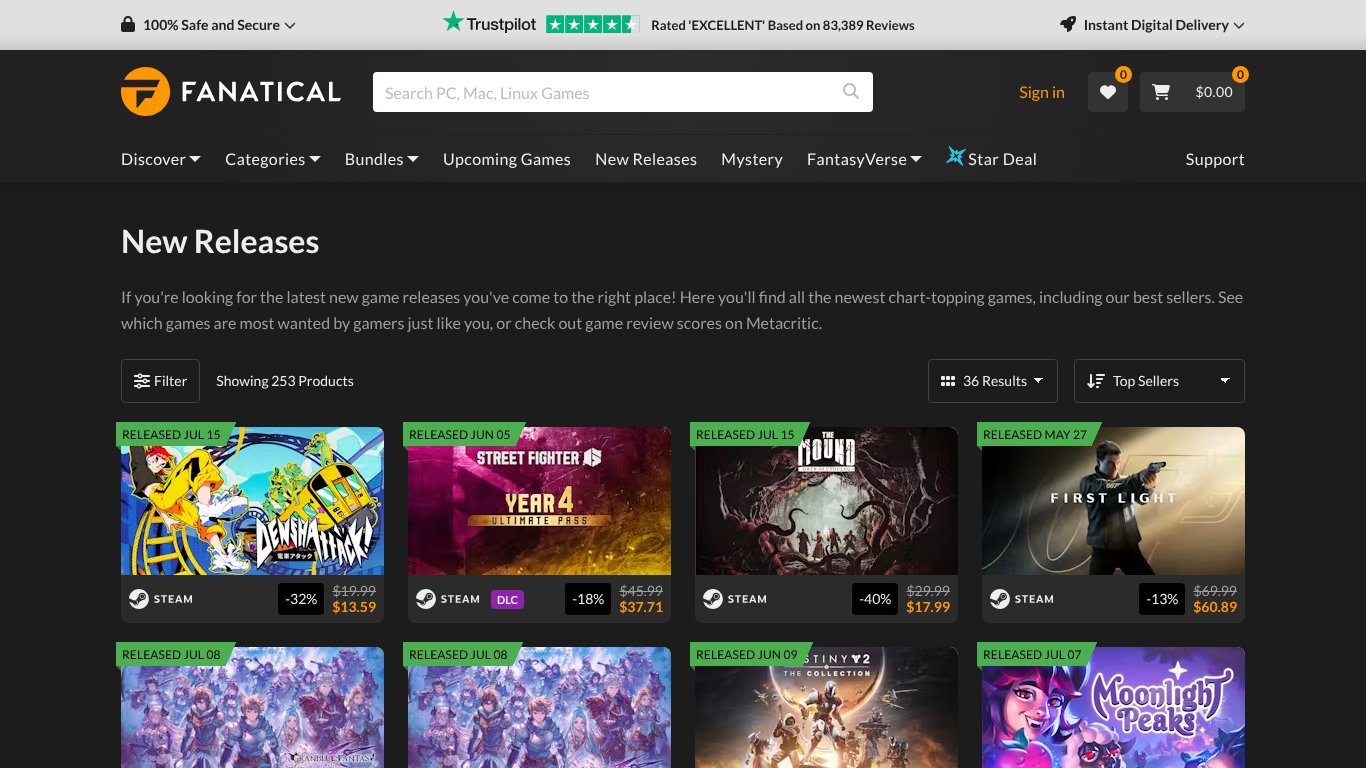Open the Densha Attack game thumbnail
1366x768 pixels.
[x=252, y=501]
